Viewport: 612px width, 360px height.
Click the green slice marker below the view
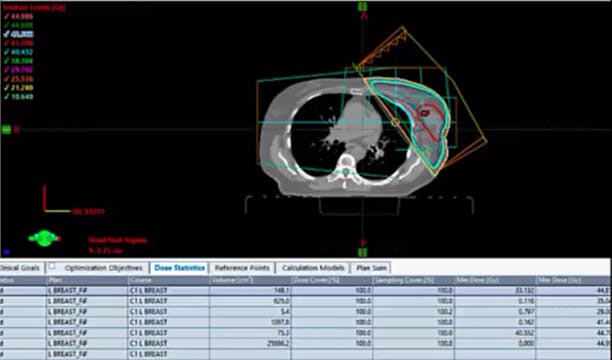(363, 252)
